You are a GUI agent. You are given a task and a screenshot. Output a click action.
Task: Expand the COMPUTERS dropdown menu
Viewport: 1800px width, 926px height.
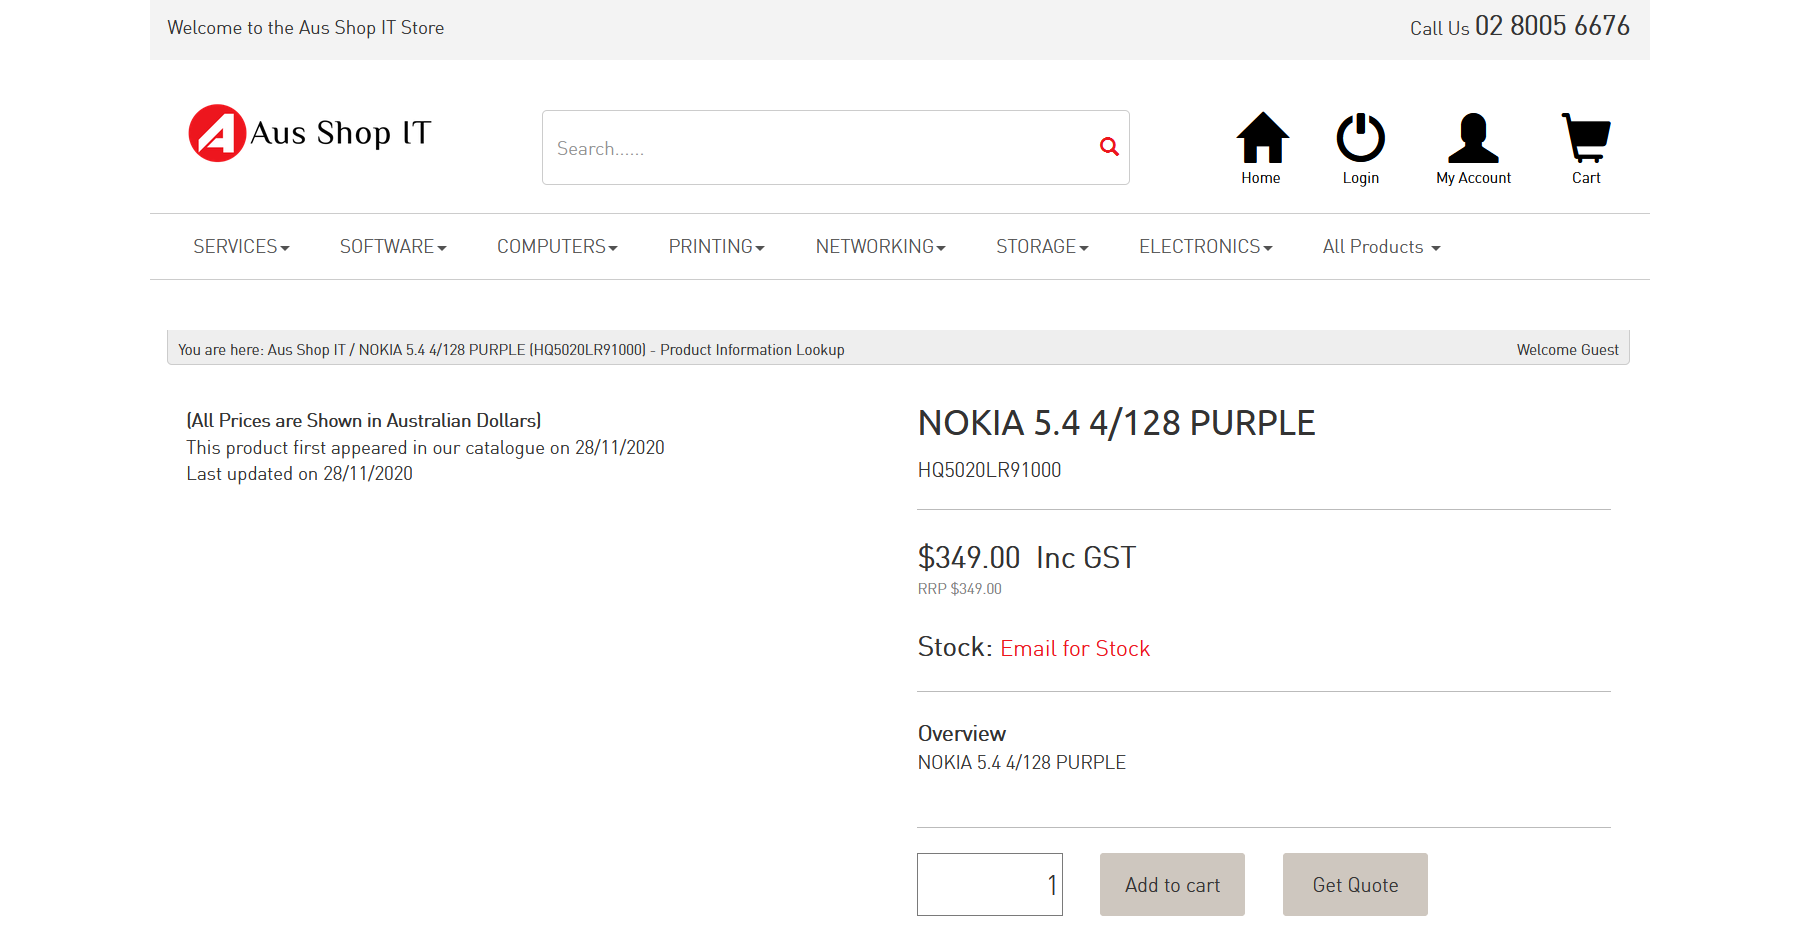click(557, 247)
